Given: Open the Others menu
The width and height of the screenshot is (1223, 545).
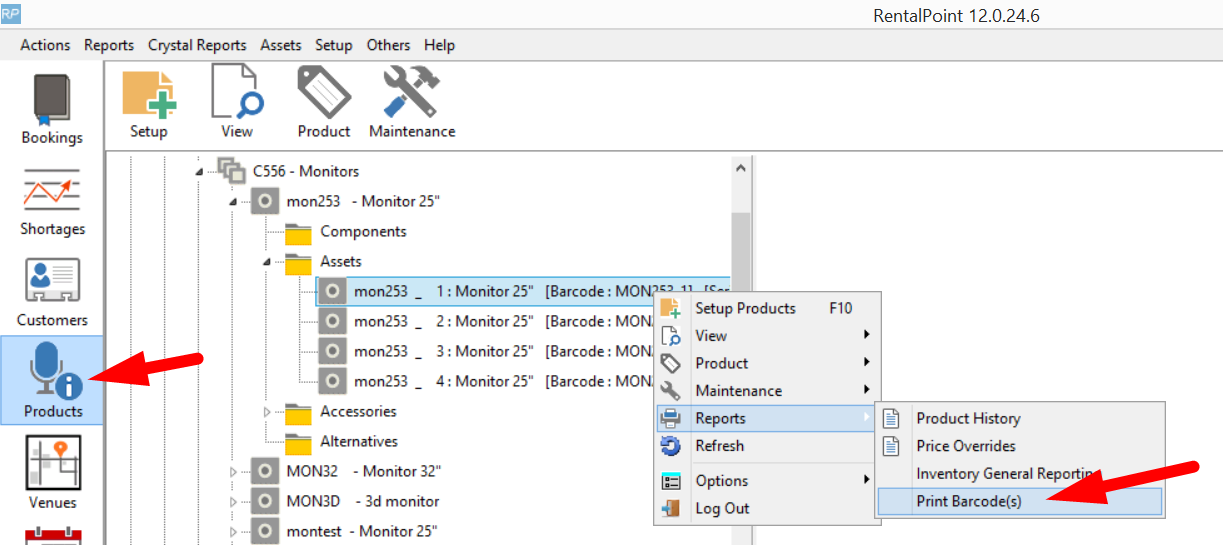Looking at the screenshot, I should coord(388,45).
